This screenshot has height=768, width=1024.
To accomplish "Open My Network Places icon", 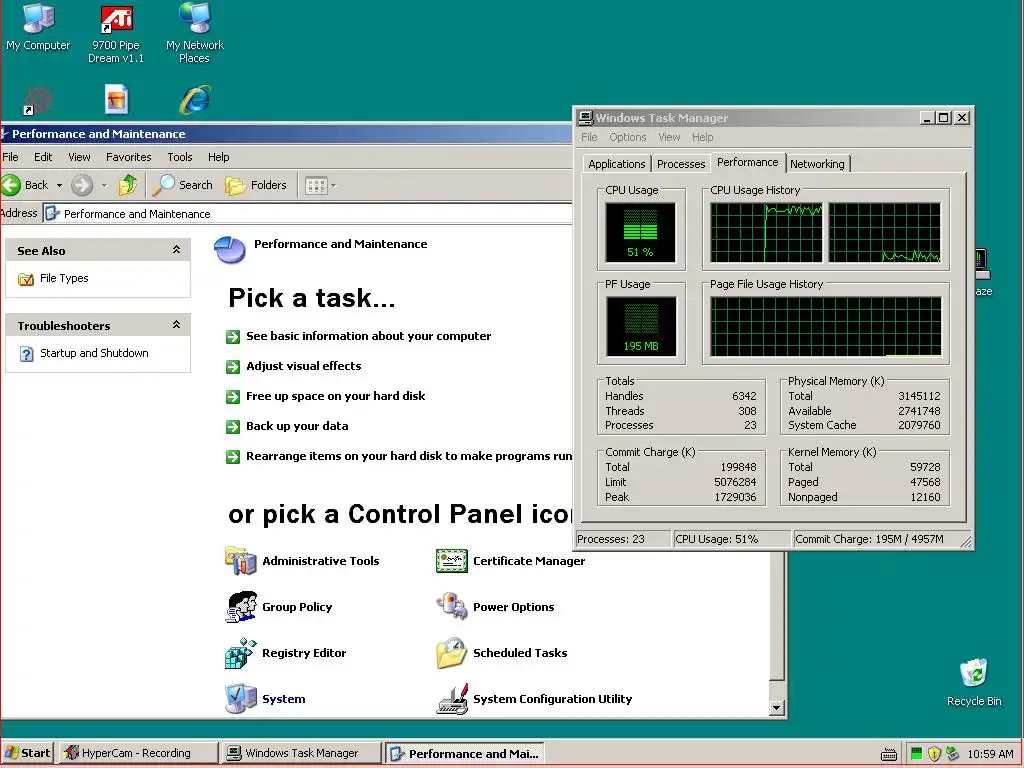I will [195, 34].
